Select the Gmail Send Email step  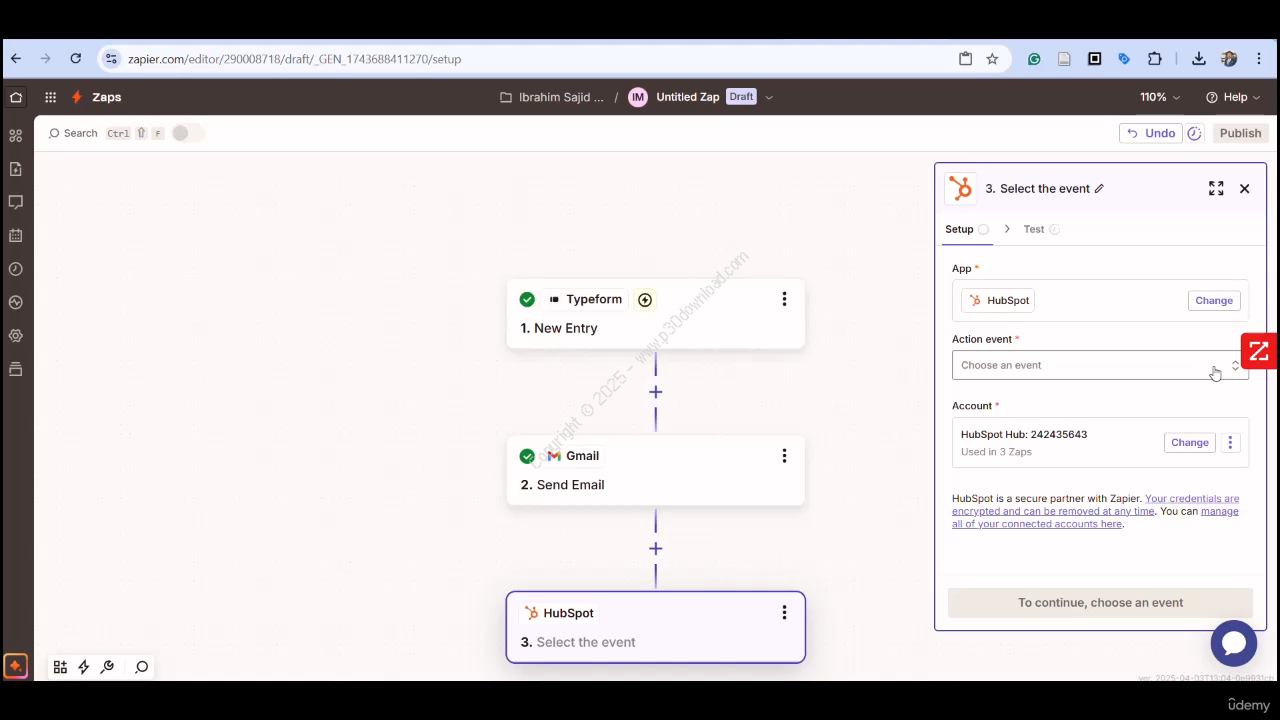pyautogui.click(x=656, y=471)
